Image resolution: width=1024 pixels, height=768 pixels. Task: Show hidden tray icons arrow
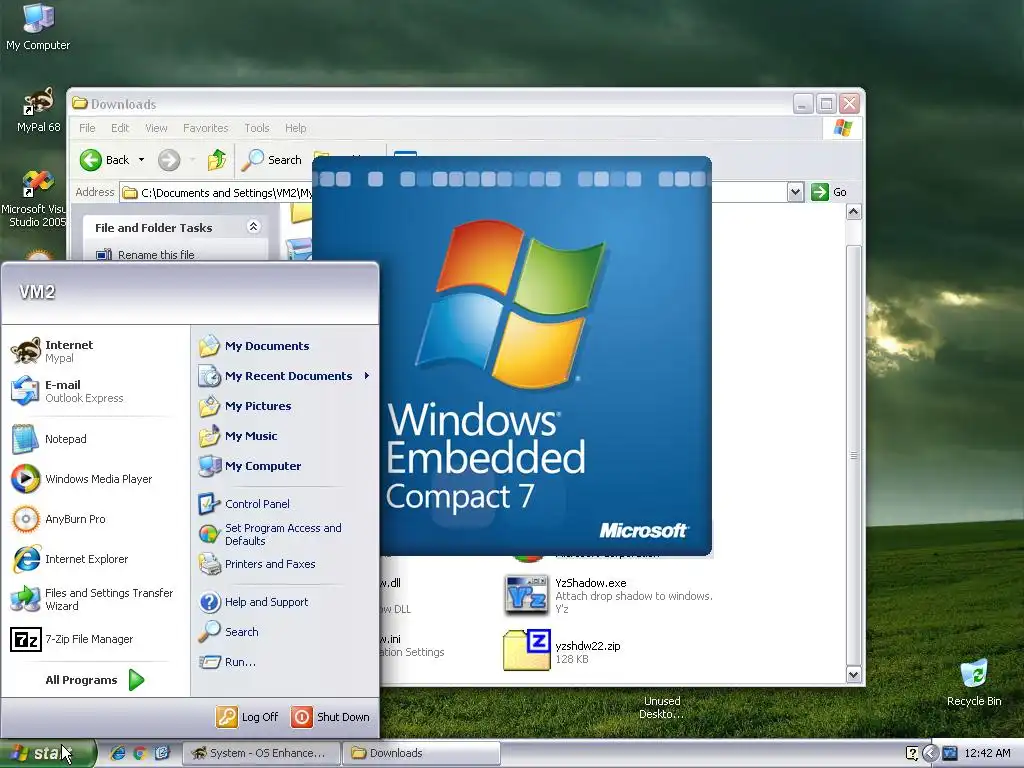[931, 753]
